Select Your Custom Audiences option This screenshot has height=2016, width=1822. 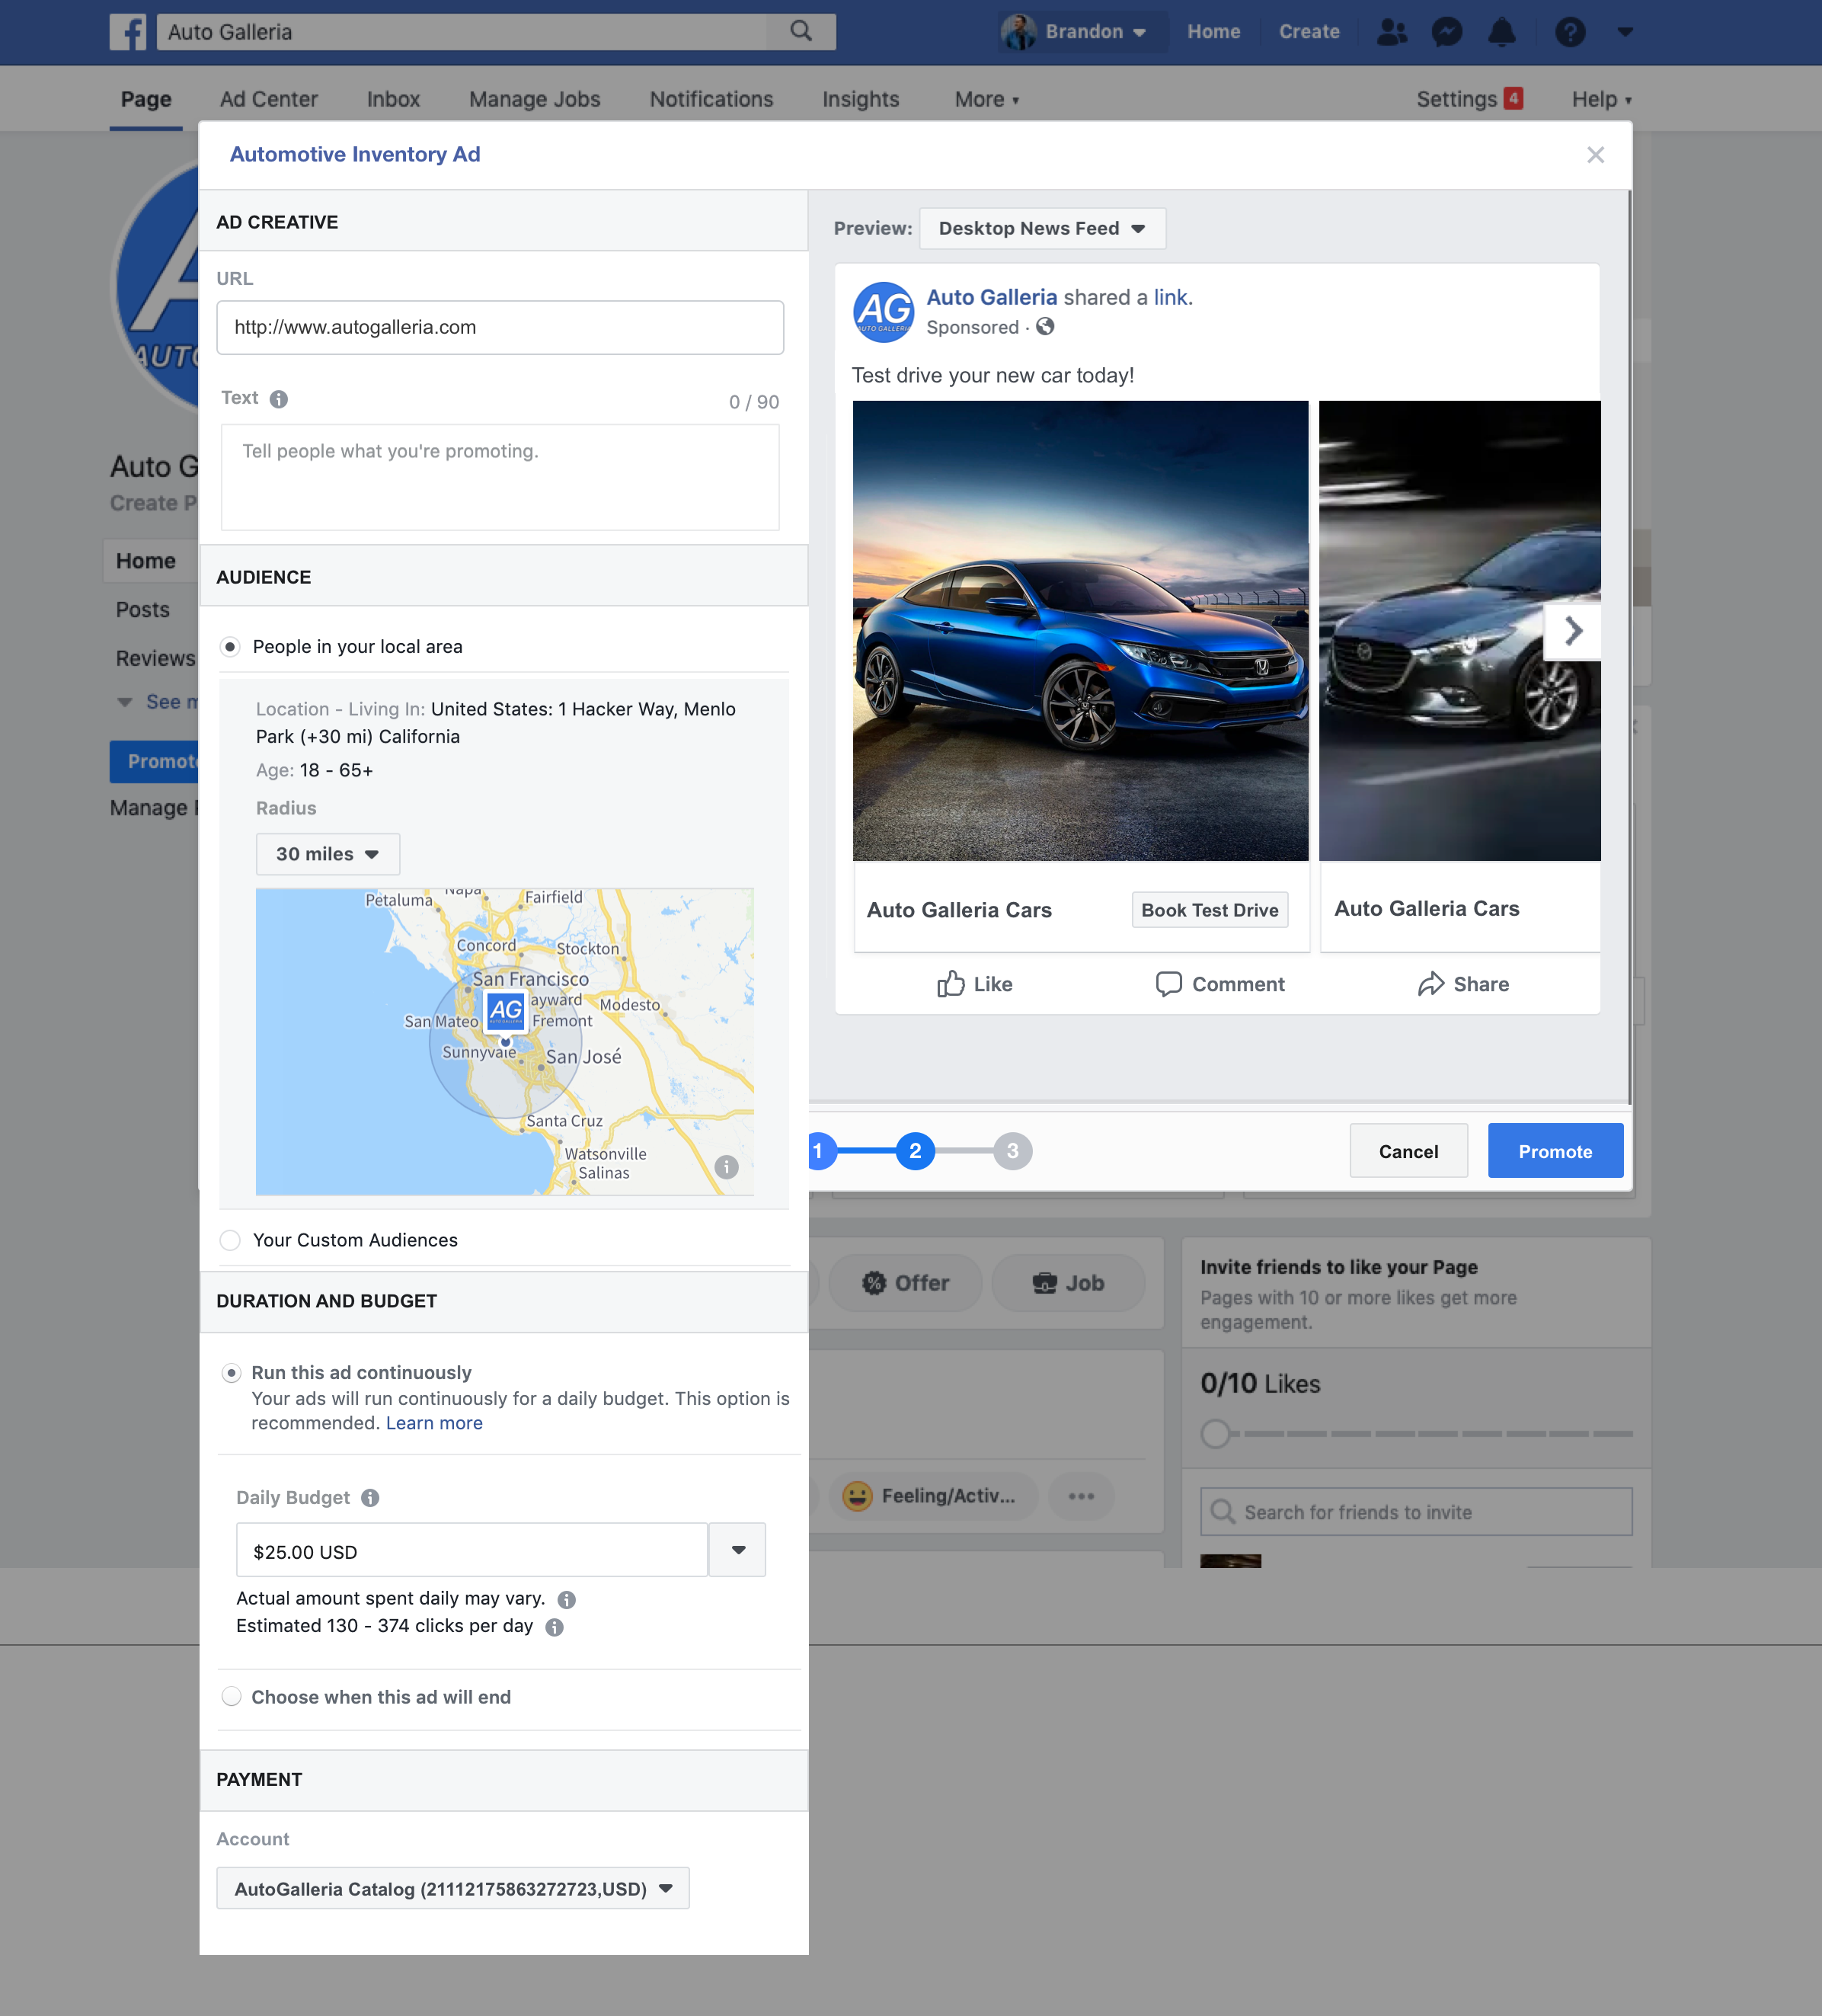pyautogui.click(x=231, y=1240)
